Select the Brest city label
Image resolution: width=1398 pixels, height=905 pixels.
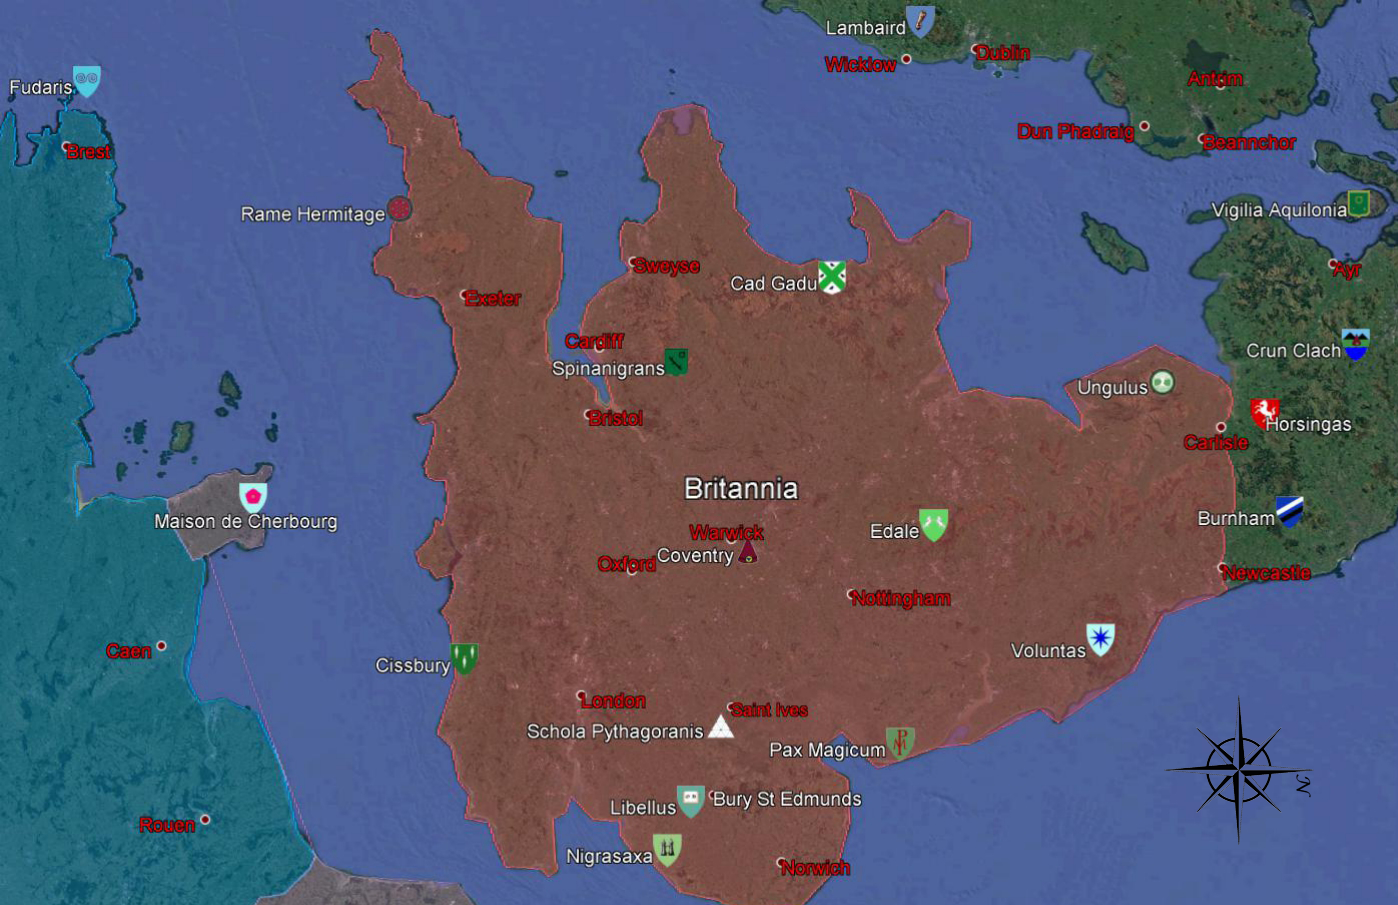click(89, 152)
